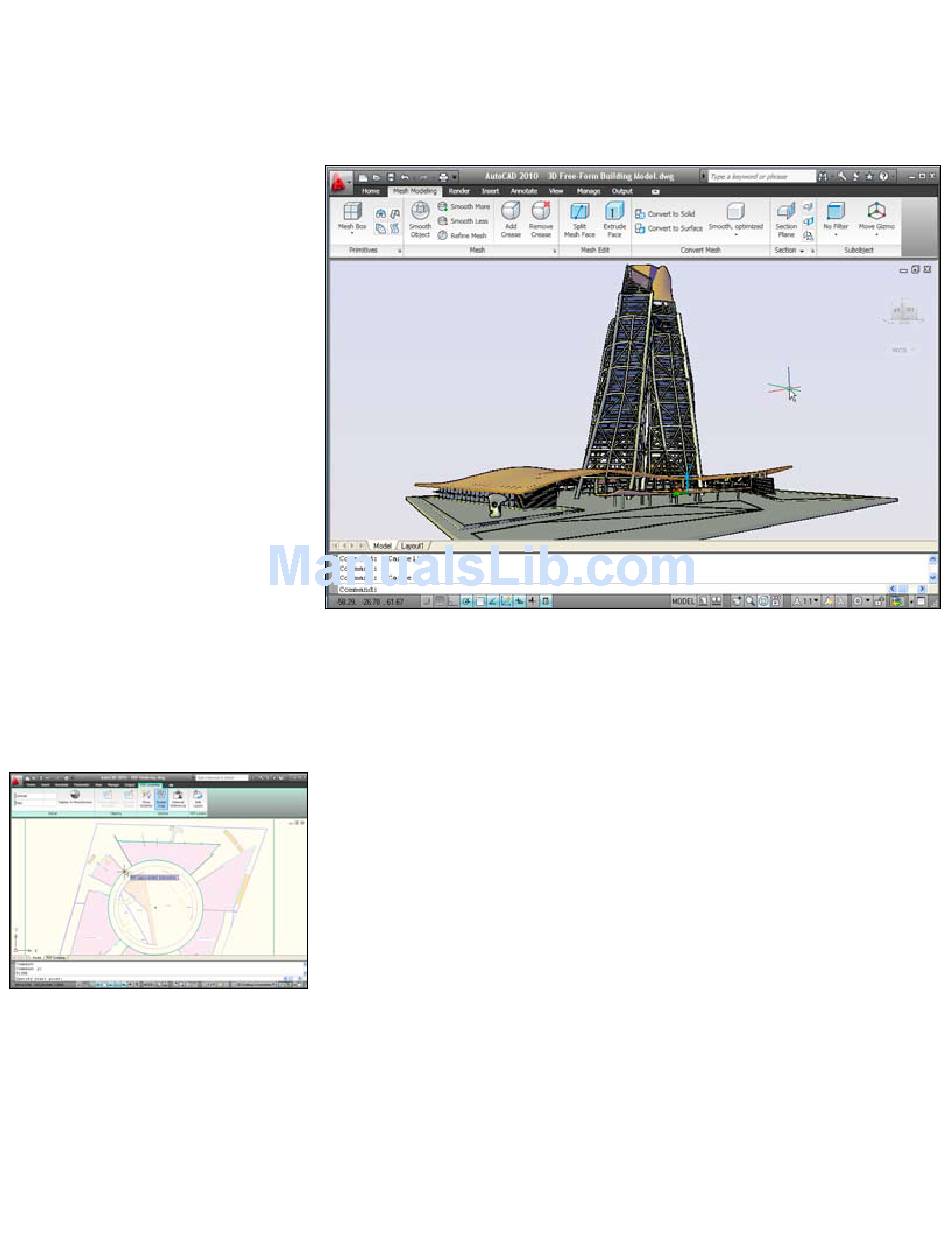Click the Undo arrow in quick access toolbar
950x1241 pixels.
point(405,177)
